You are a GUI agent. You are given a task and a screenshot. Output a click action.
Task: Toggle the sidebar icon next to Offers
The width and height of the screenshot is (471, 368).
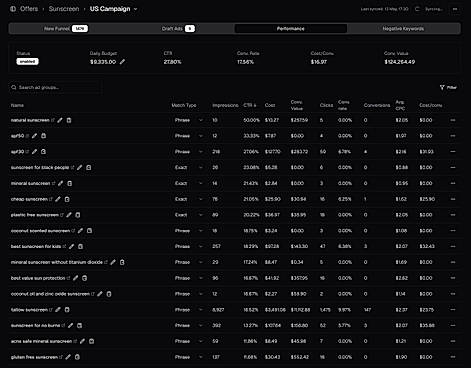13,9
